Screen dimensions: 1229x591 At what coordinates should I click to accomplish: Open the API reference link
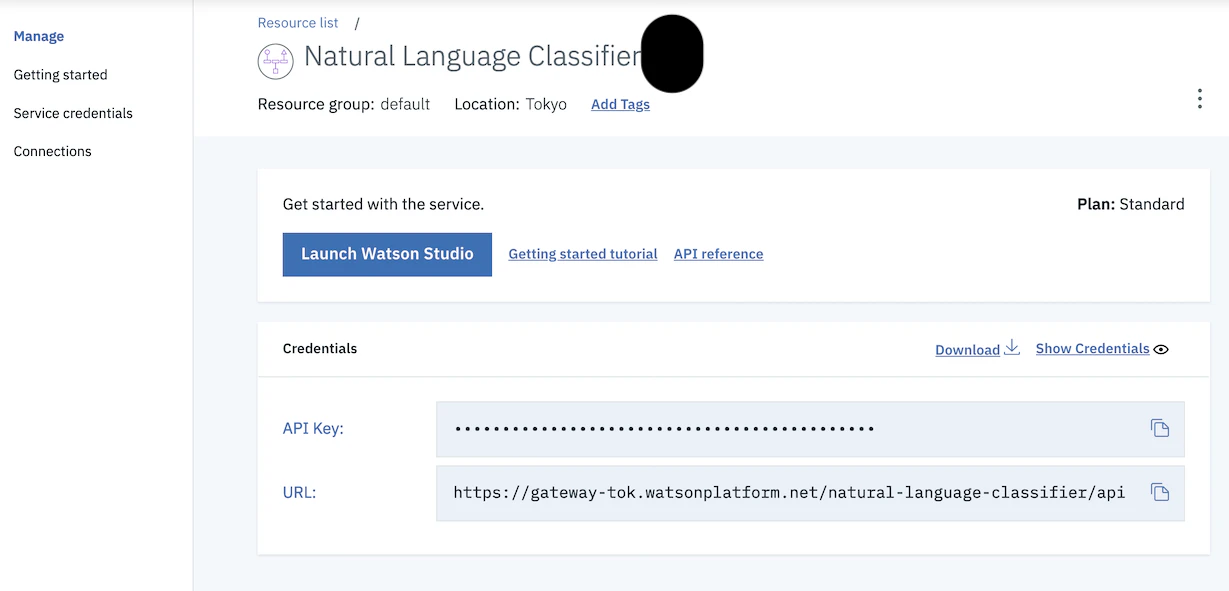click(x=718, y=254)
